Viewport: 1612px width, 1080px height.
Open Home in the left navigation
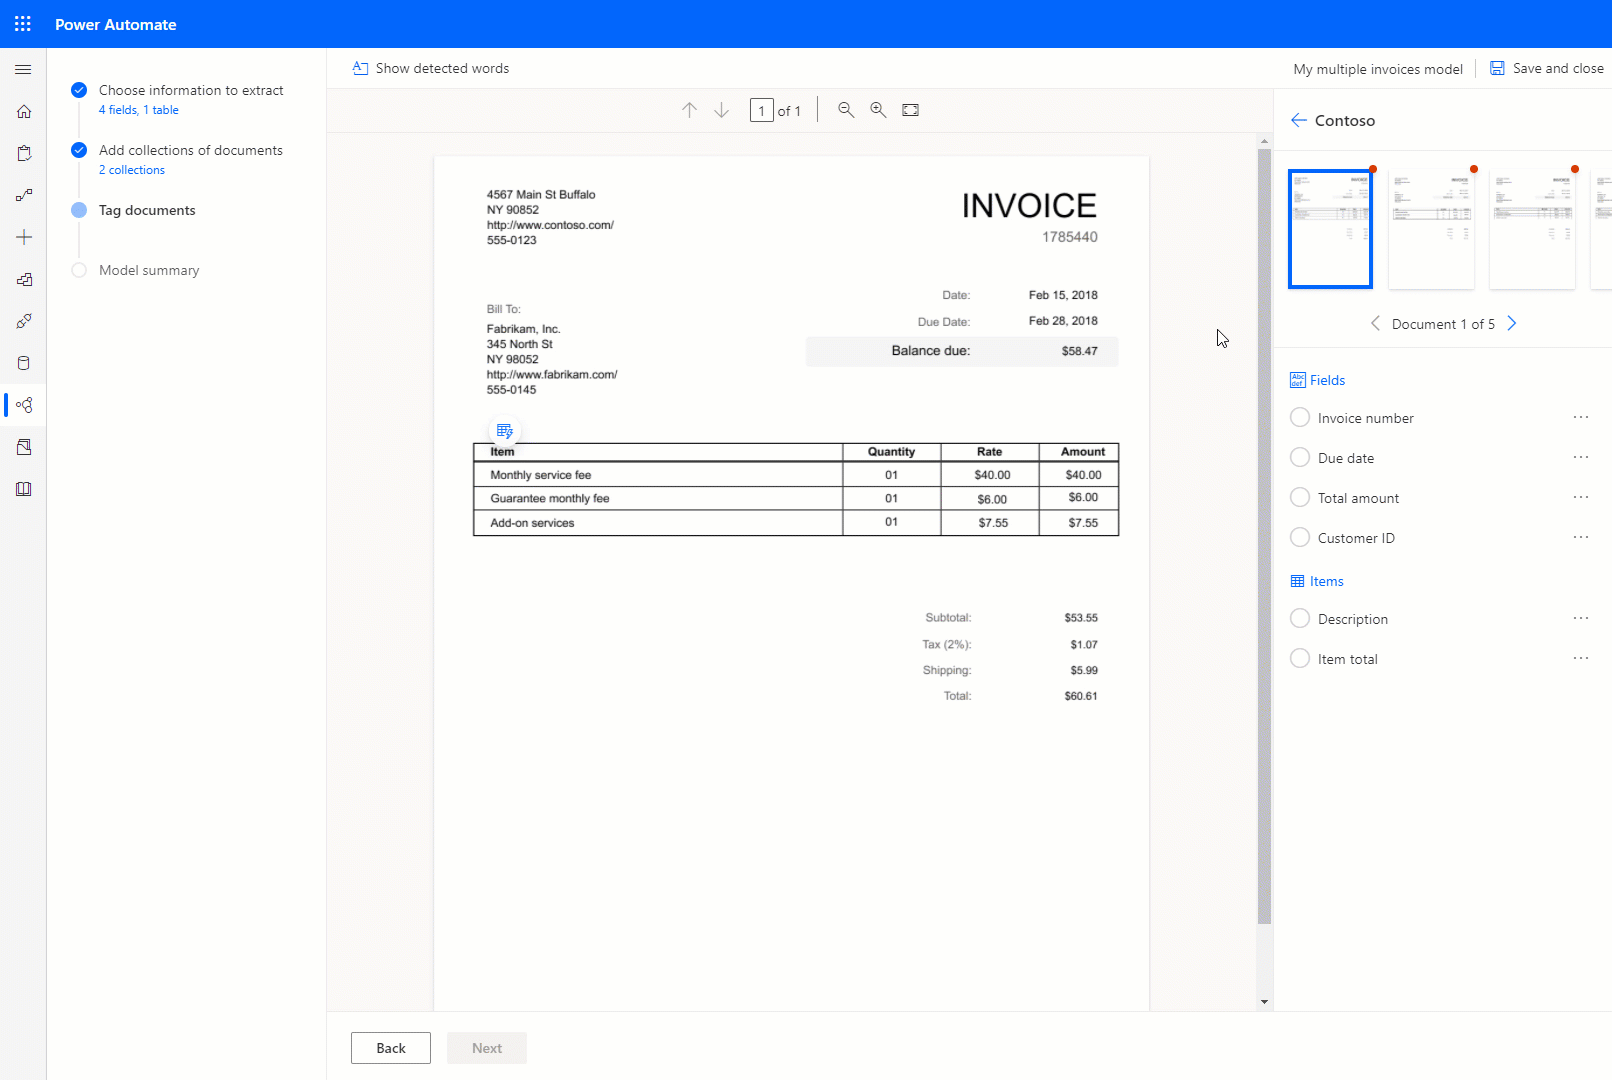[23, 111]
